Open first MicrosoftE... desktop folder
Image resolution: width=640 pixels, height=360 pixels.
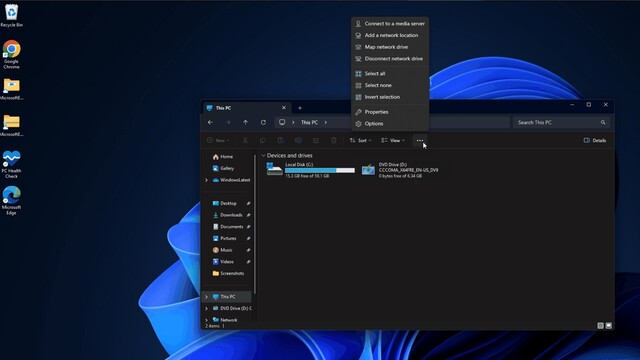11,90
